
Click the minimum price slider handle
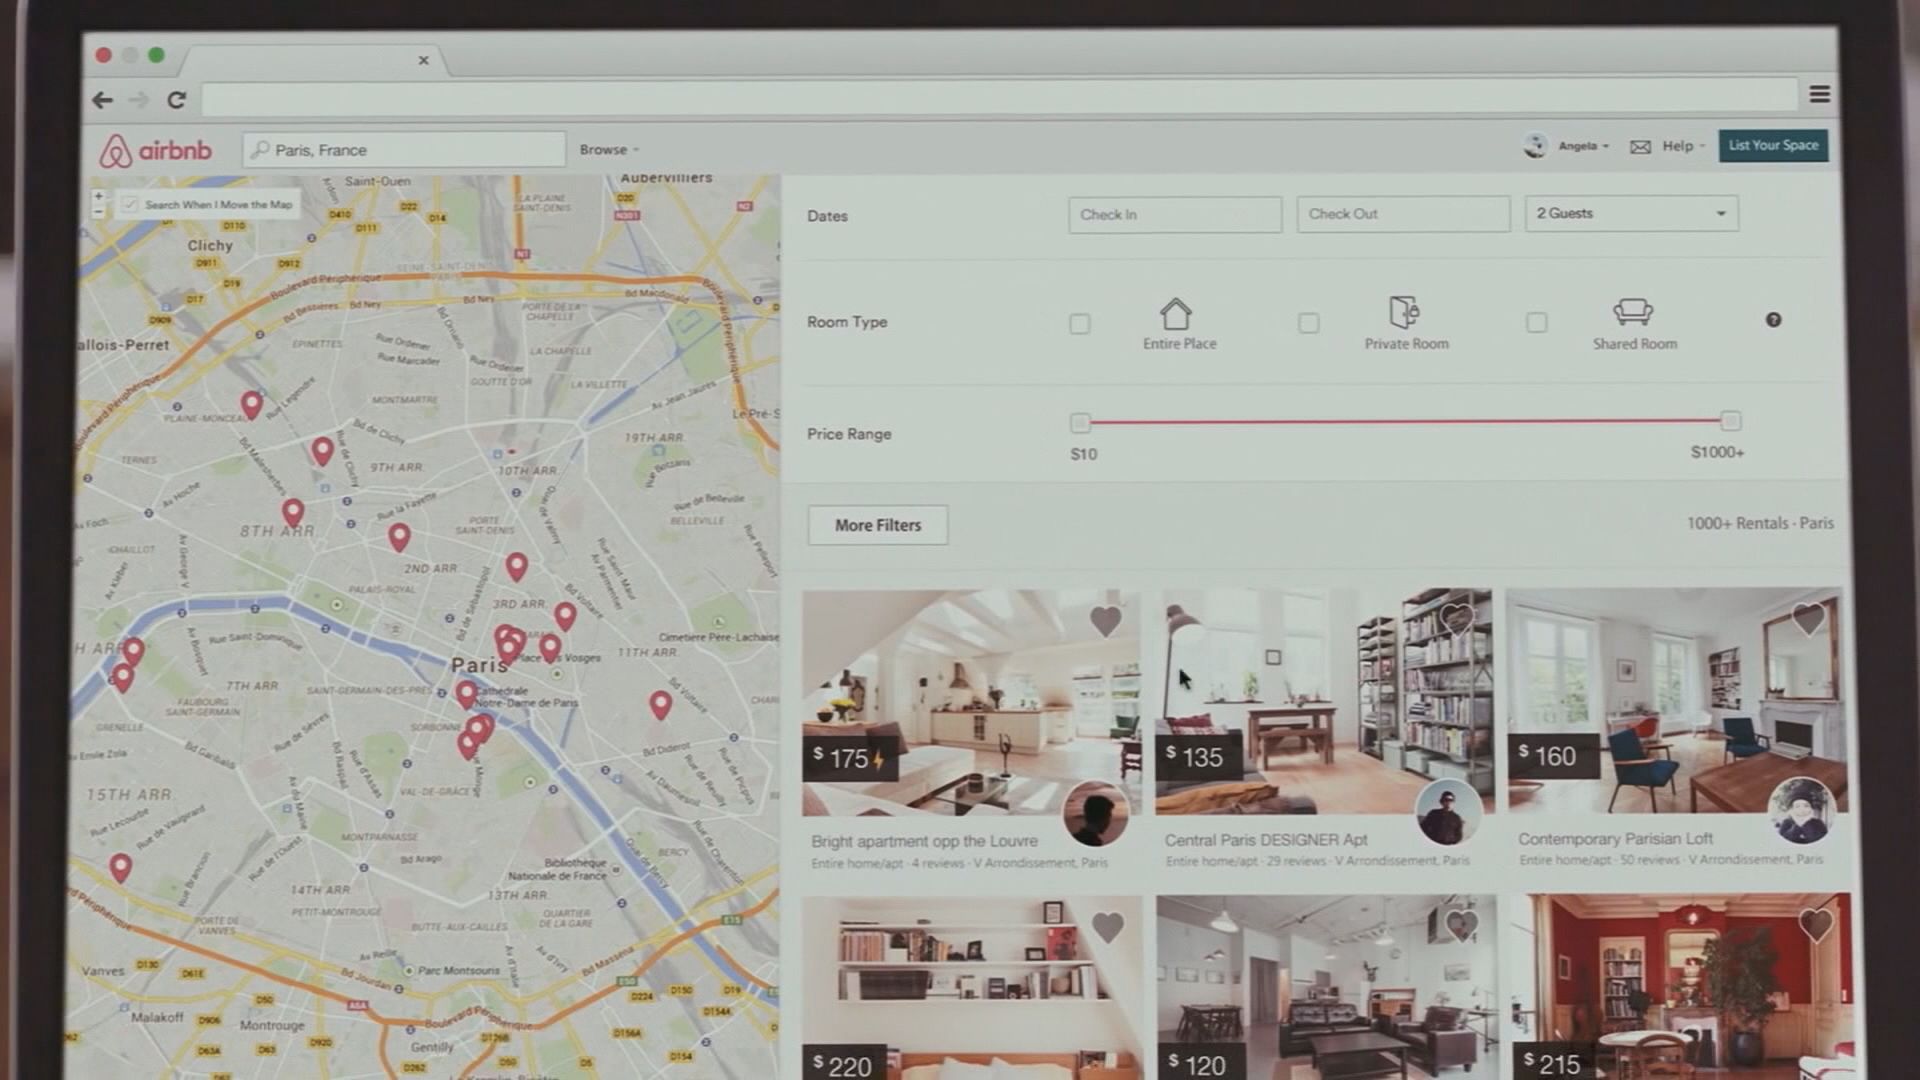[1079, 423]
